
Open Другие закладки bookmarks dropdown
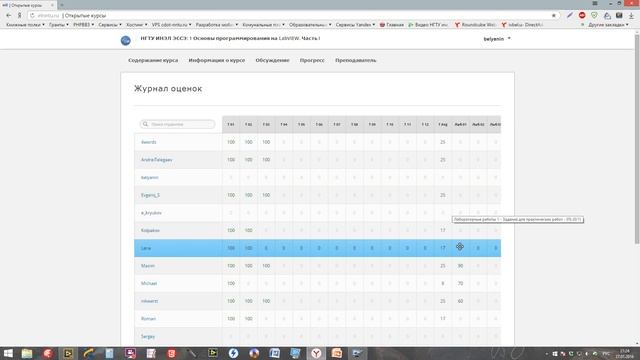pyautogui.click(x=608, y=25)
